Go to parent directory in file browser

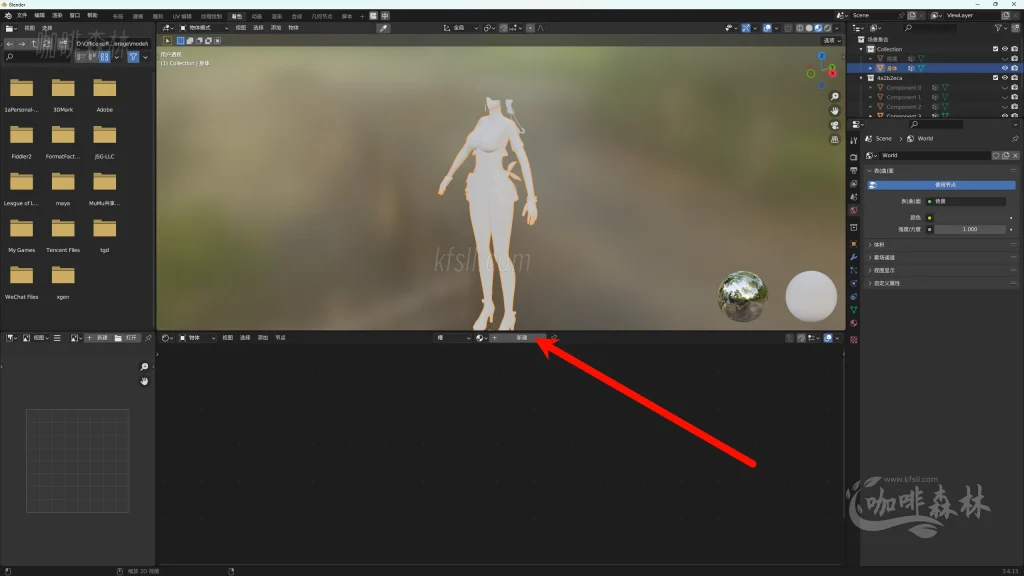point(34,44)
